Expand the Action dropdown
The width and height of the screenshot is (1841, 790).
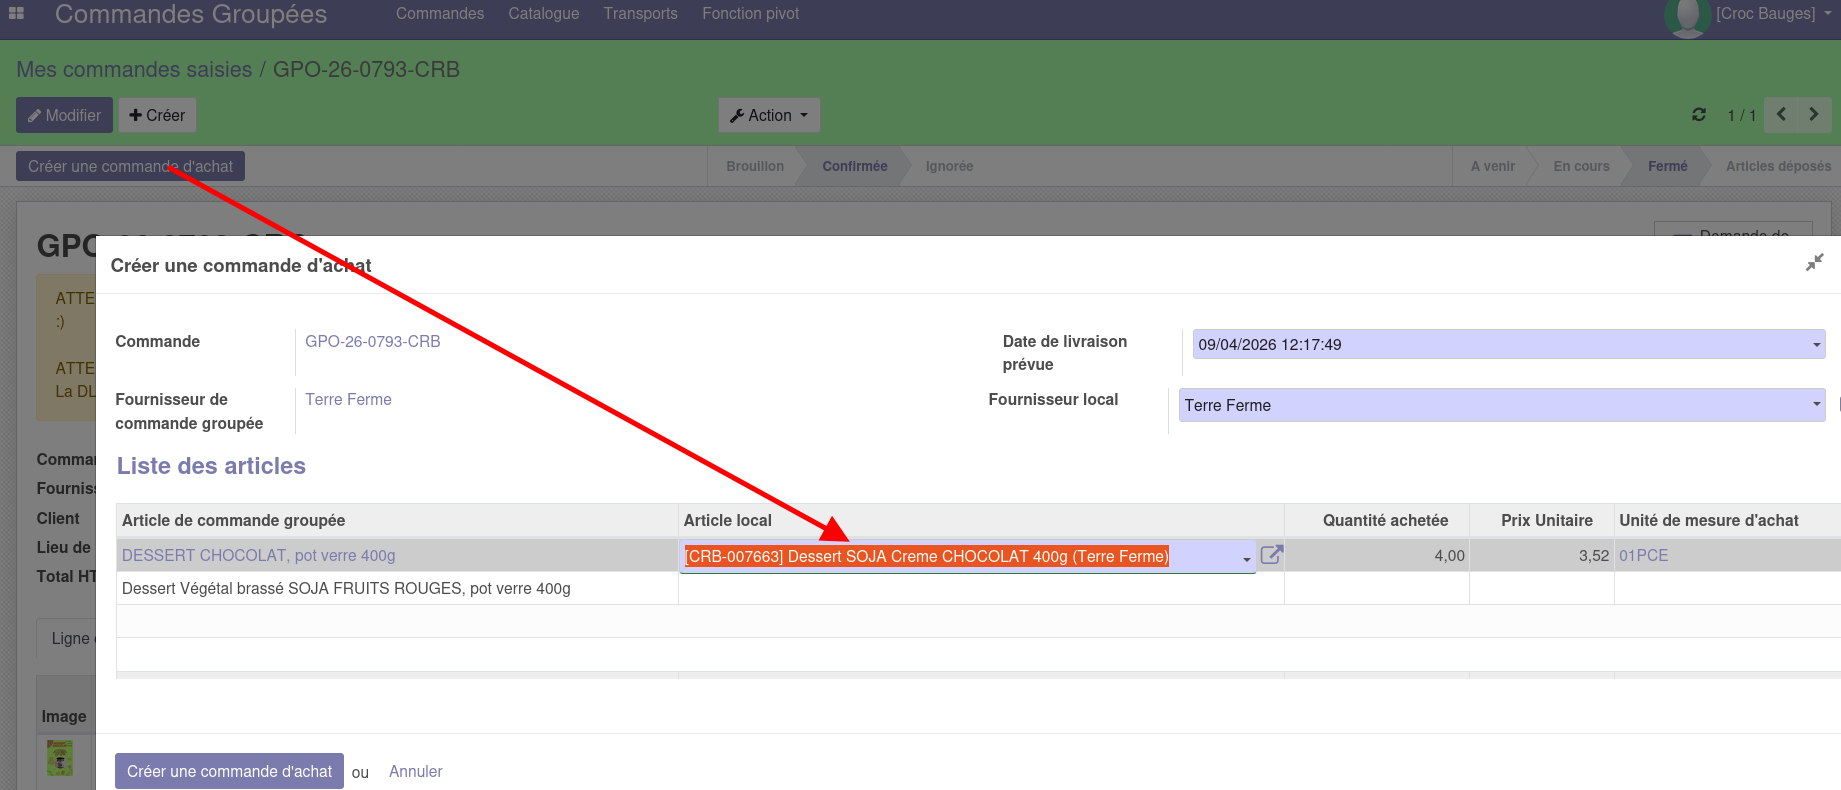pos(768,115)
